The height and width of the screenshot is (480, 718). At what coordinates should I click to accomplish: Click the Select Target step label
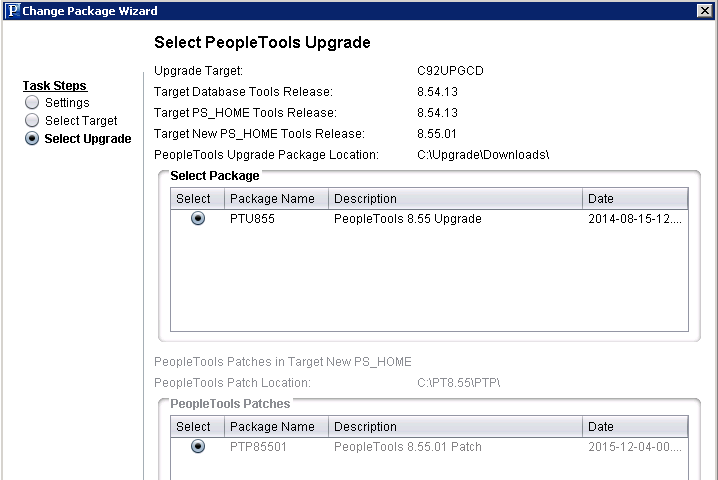coord(81,120)
